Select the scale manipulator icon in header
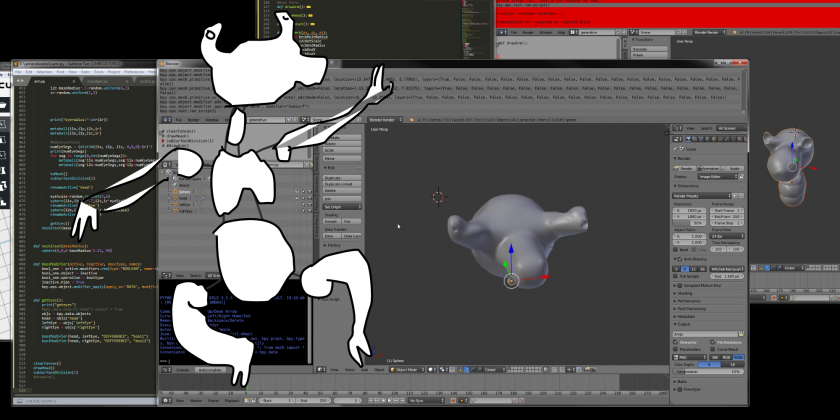The height and width of the screenshot is (420, 840). click(x=479, y=370)
